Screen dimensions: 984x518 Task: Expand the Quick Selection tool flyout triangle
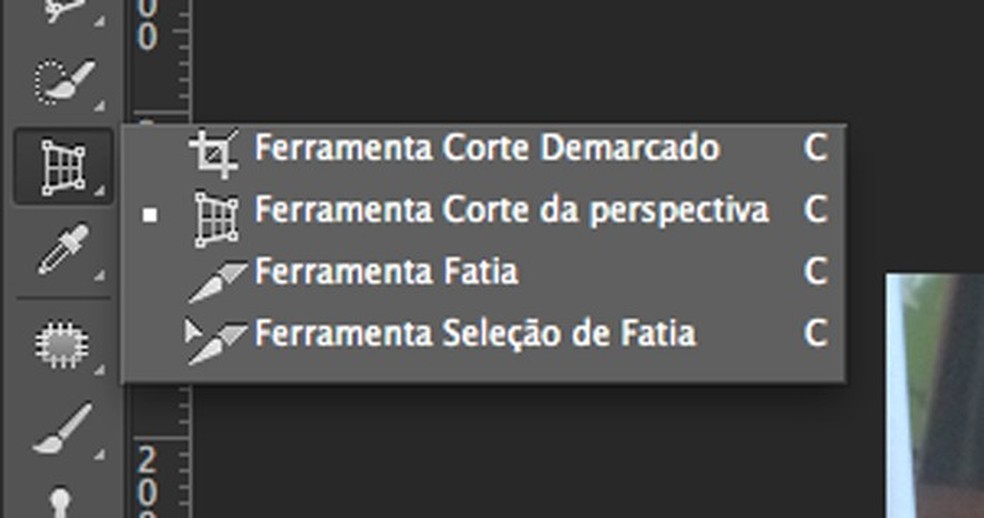tap(100, 104)
